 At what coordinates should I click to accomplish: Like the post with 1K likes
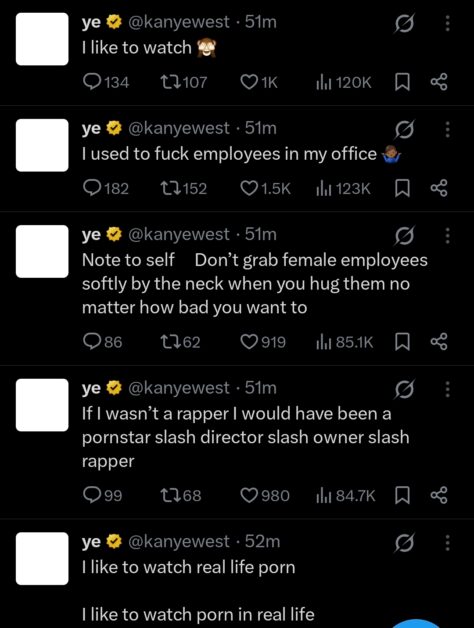259,83
